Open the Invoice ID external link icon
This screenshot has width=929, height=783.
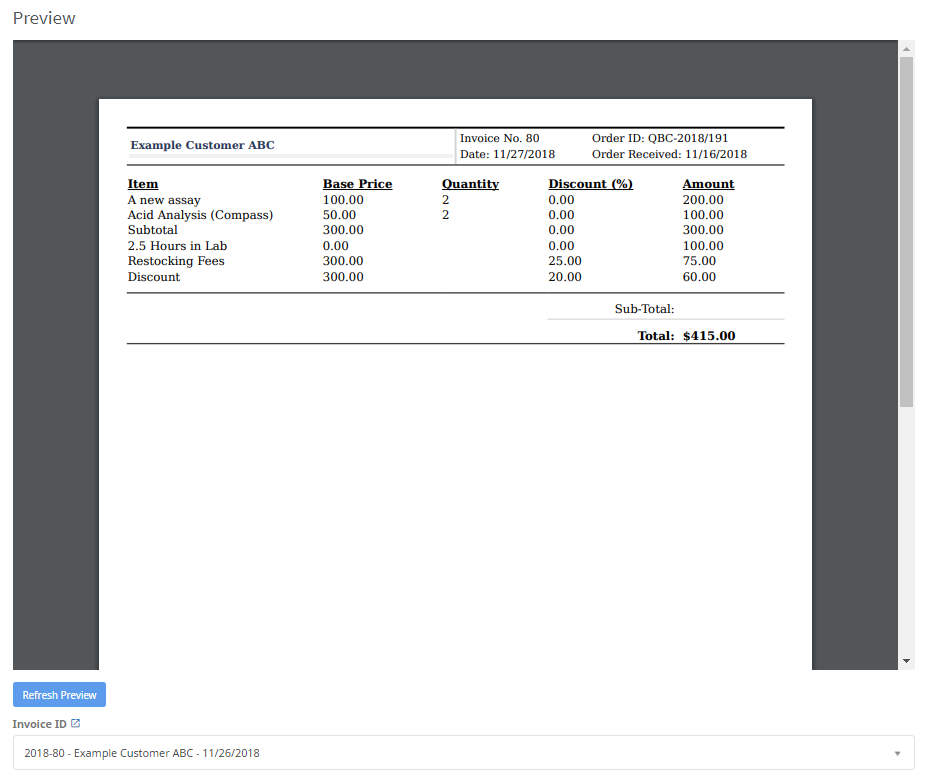click(75, 724)
